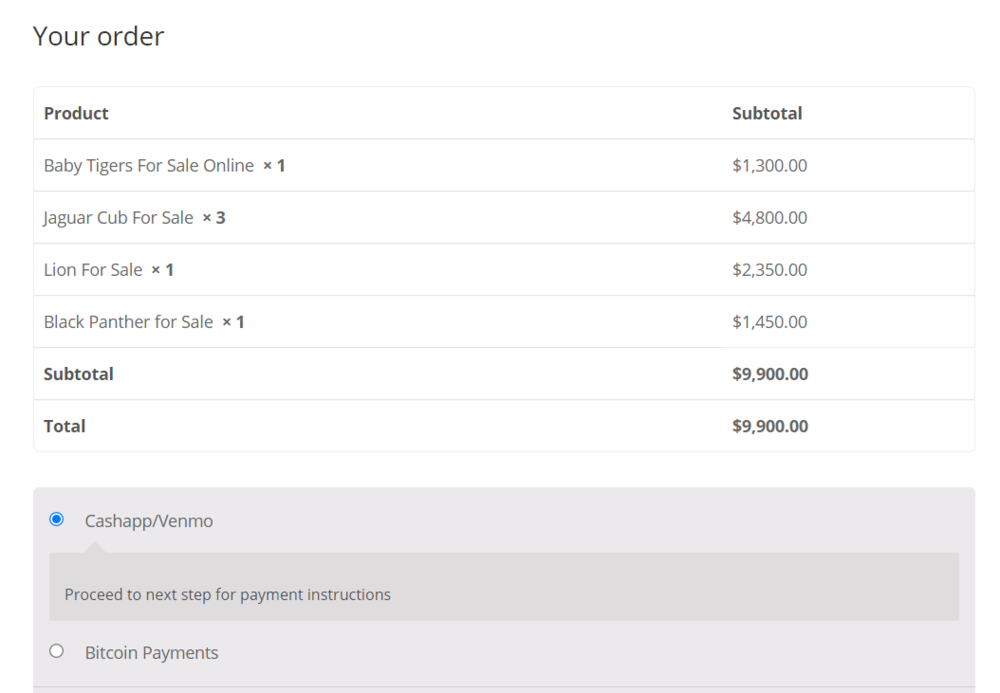The height and width of the screenshot is (693, 1000).
Task: Click the Jaguar Cub quantity × 3
Action: click(214, 218)
